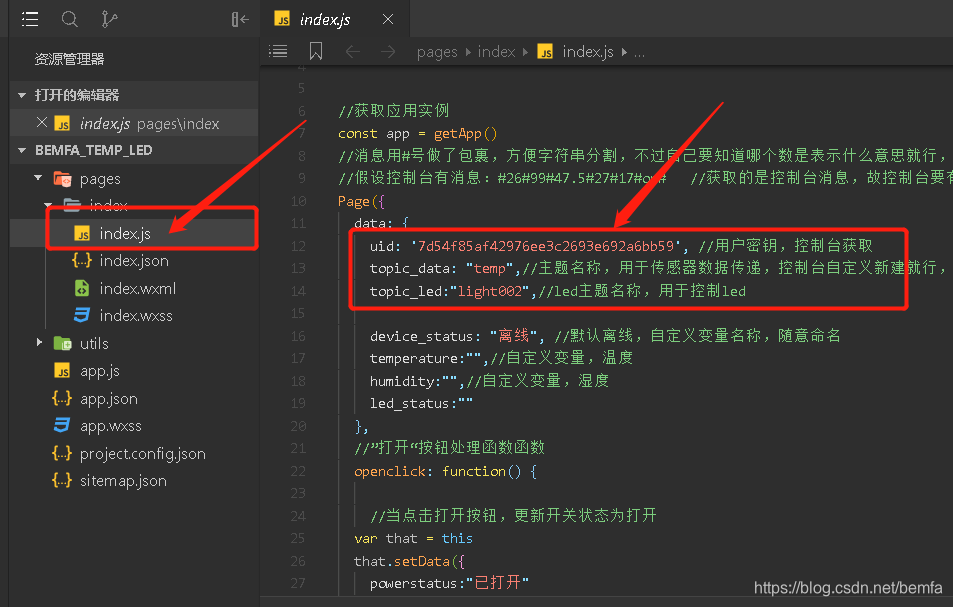Screen dimensions: 953x607
Task: Click the pages breadcrumb
Action: click(x=436, y=52)
